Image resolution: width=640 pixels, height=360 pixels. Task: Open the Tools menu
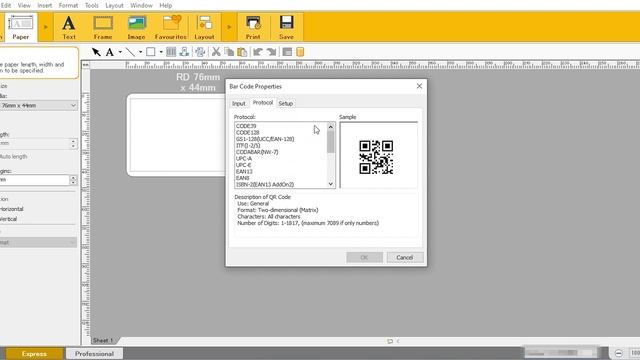[x=91, y=5]
